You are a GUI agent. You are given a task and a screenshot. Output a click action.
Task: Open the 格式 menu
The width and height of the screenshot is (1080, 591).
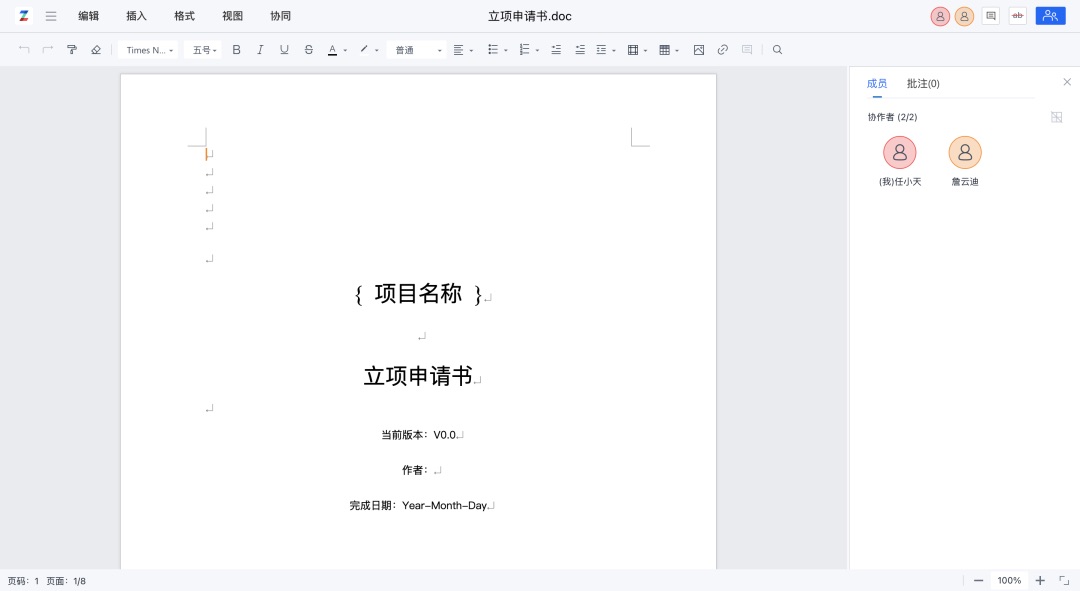click(185, 16)
